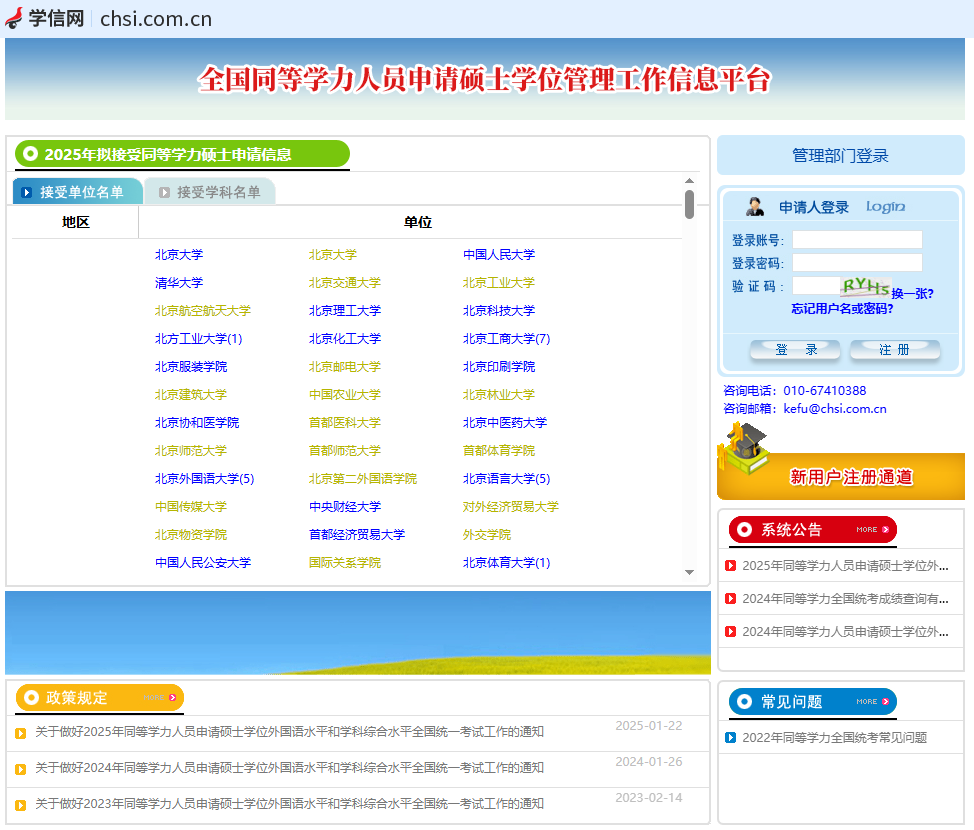The height and width of the screenshot is (830, 974).
Task: Open 中国传媒大学 link
Action: 191,506
